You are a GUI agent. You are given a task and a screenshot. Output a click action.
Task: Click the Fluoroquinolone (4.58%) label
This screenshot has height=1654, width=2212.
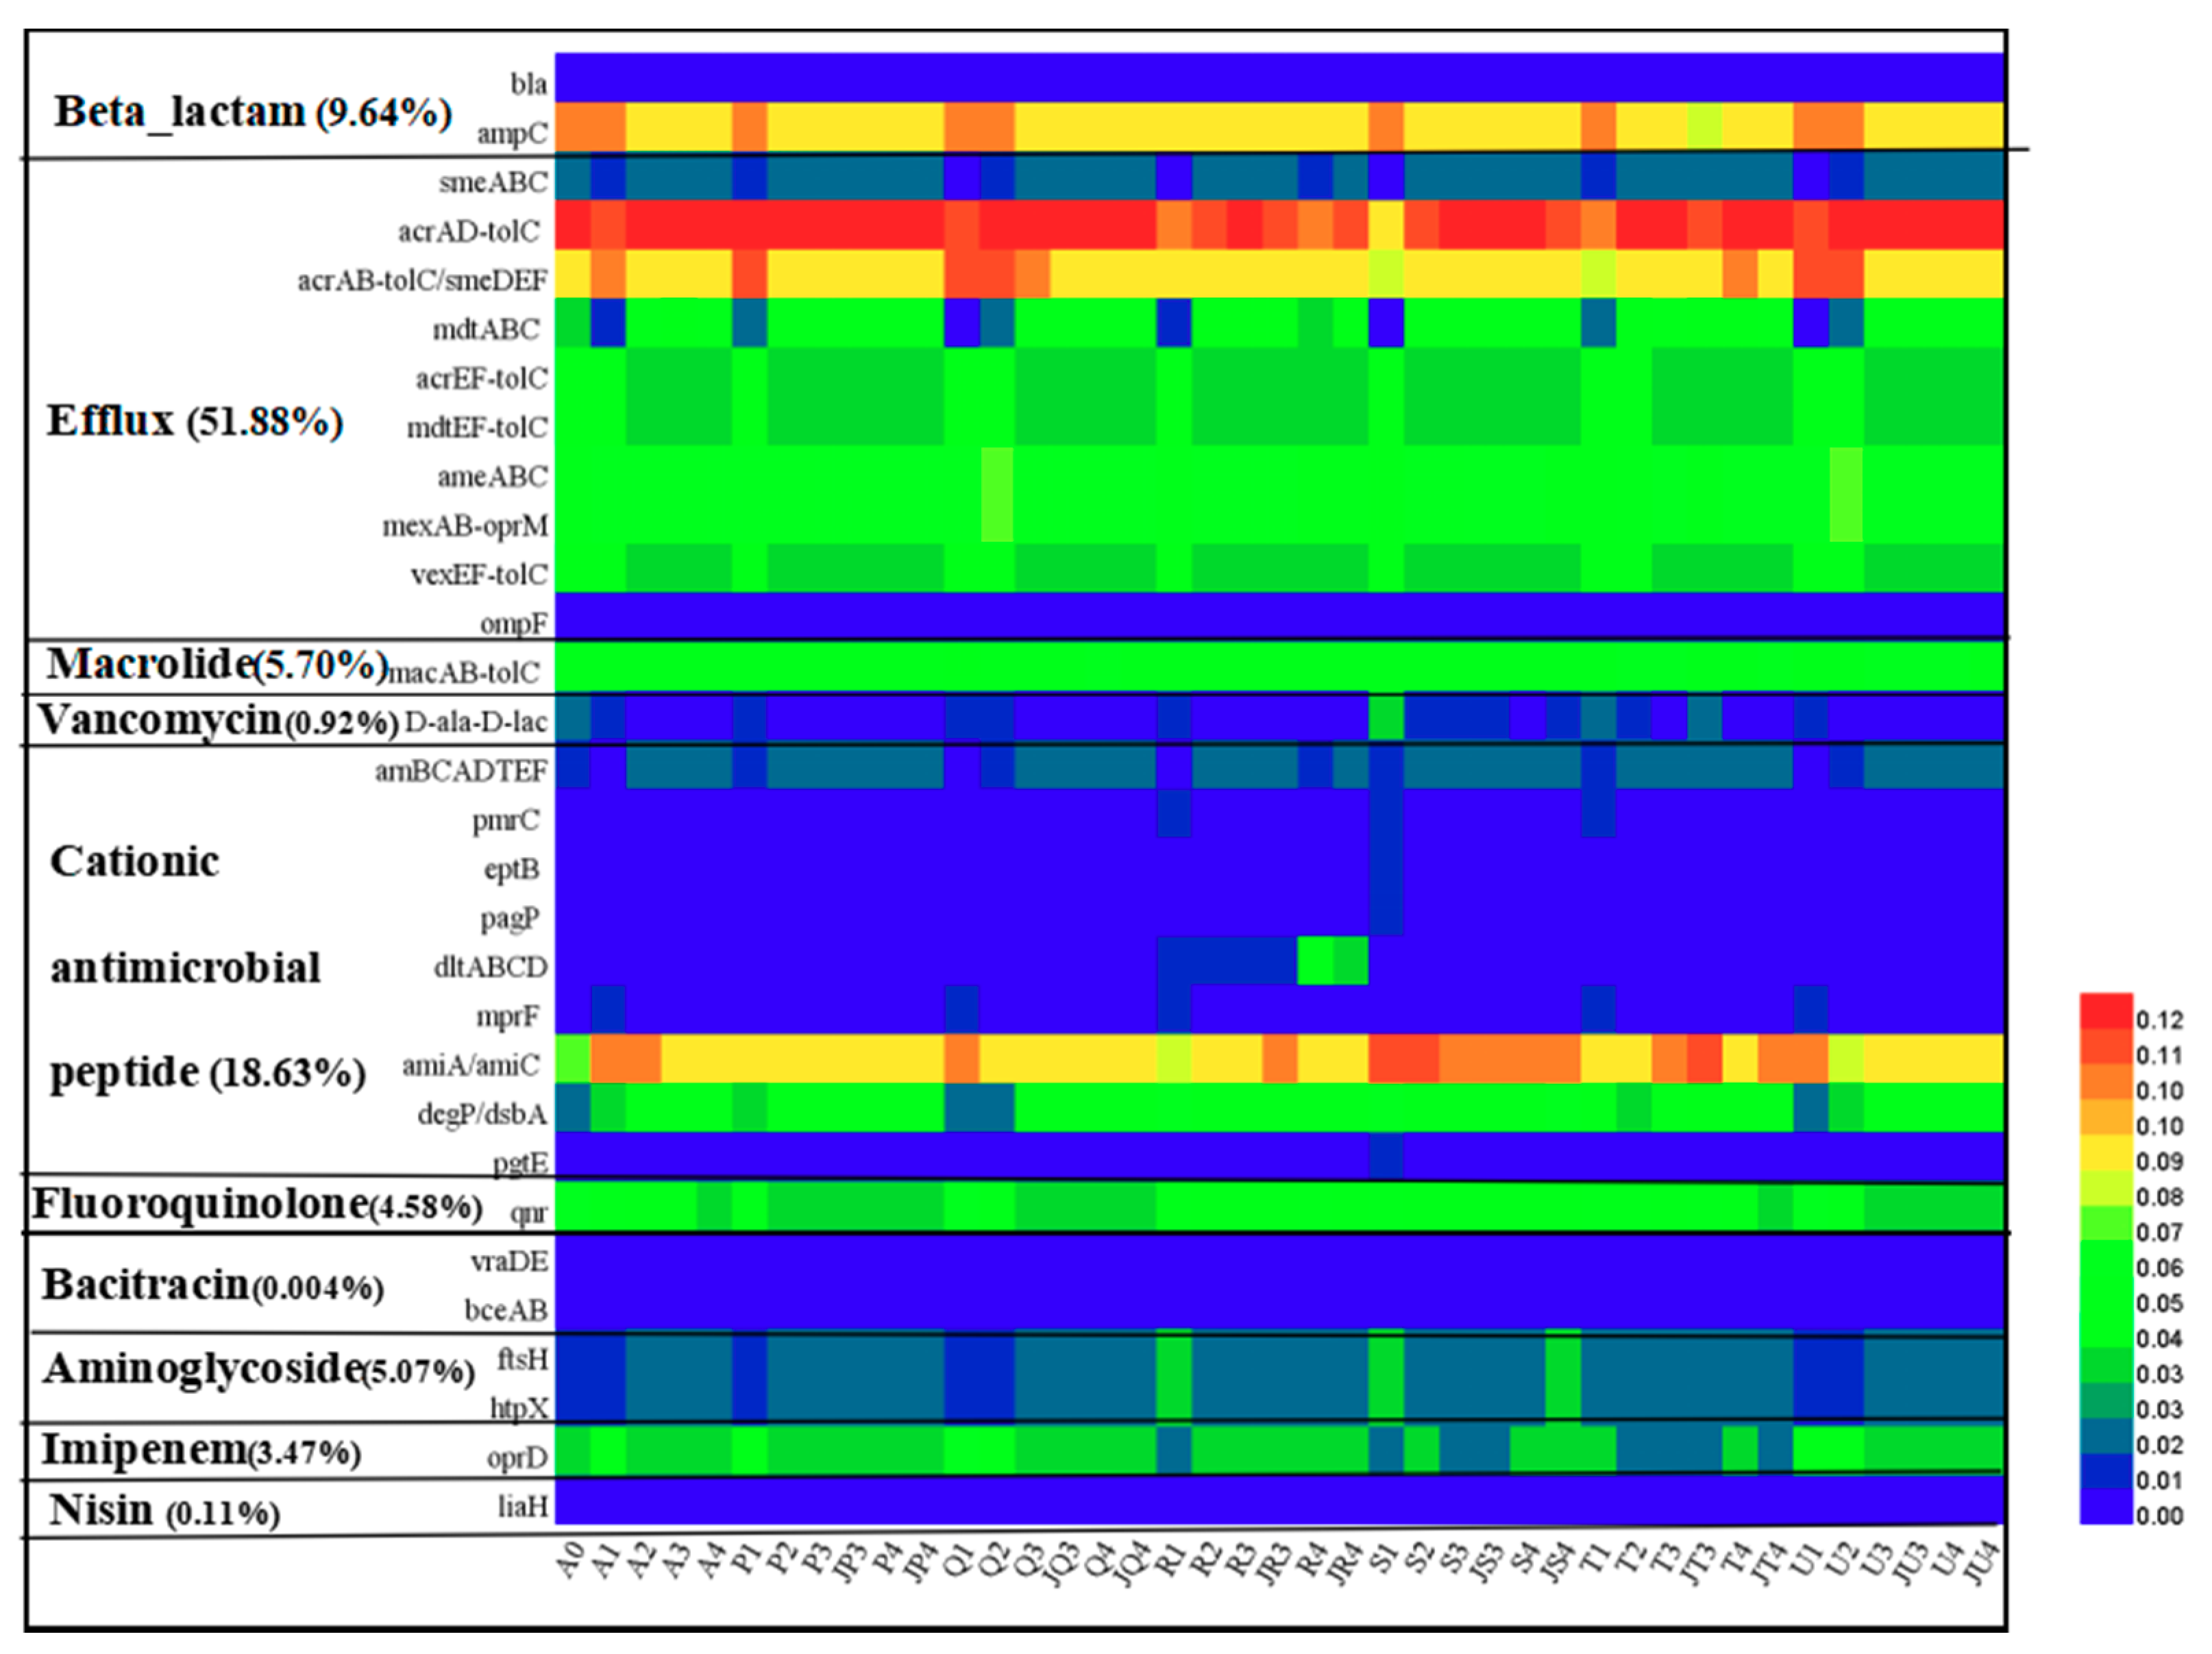tap(257, 1205)
